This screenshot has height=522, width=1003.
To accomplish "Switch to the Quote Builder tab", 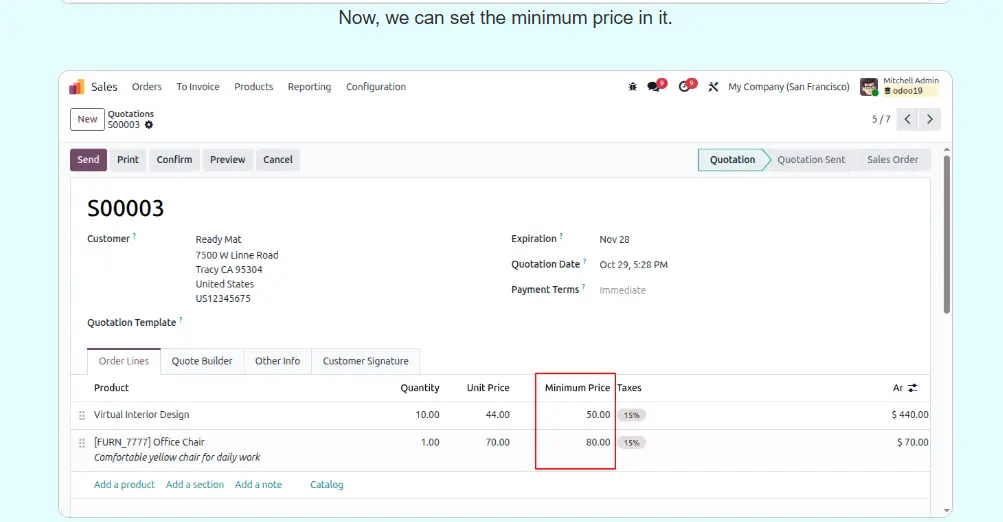I will [x=202, y=361].
